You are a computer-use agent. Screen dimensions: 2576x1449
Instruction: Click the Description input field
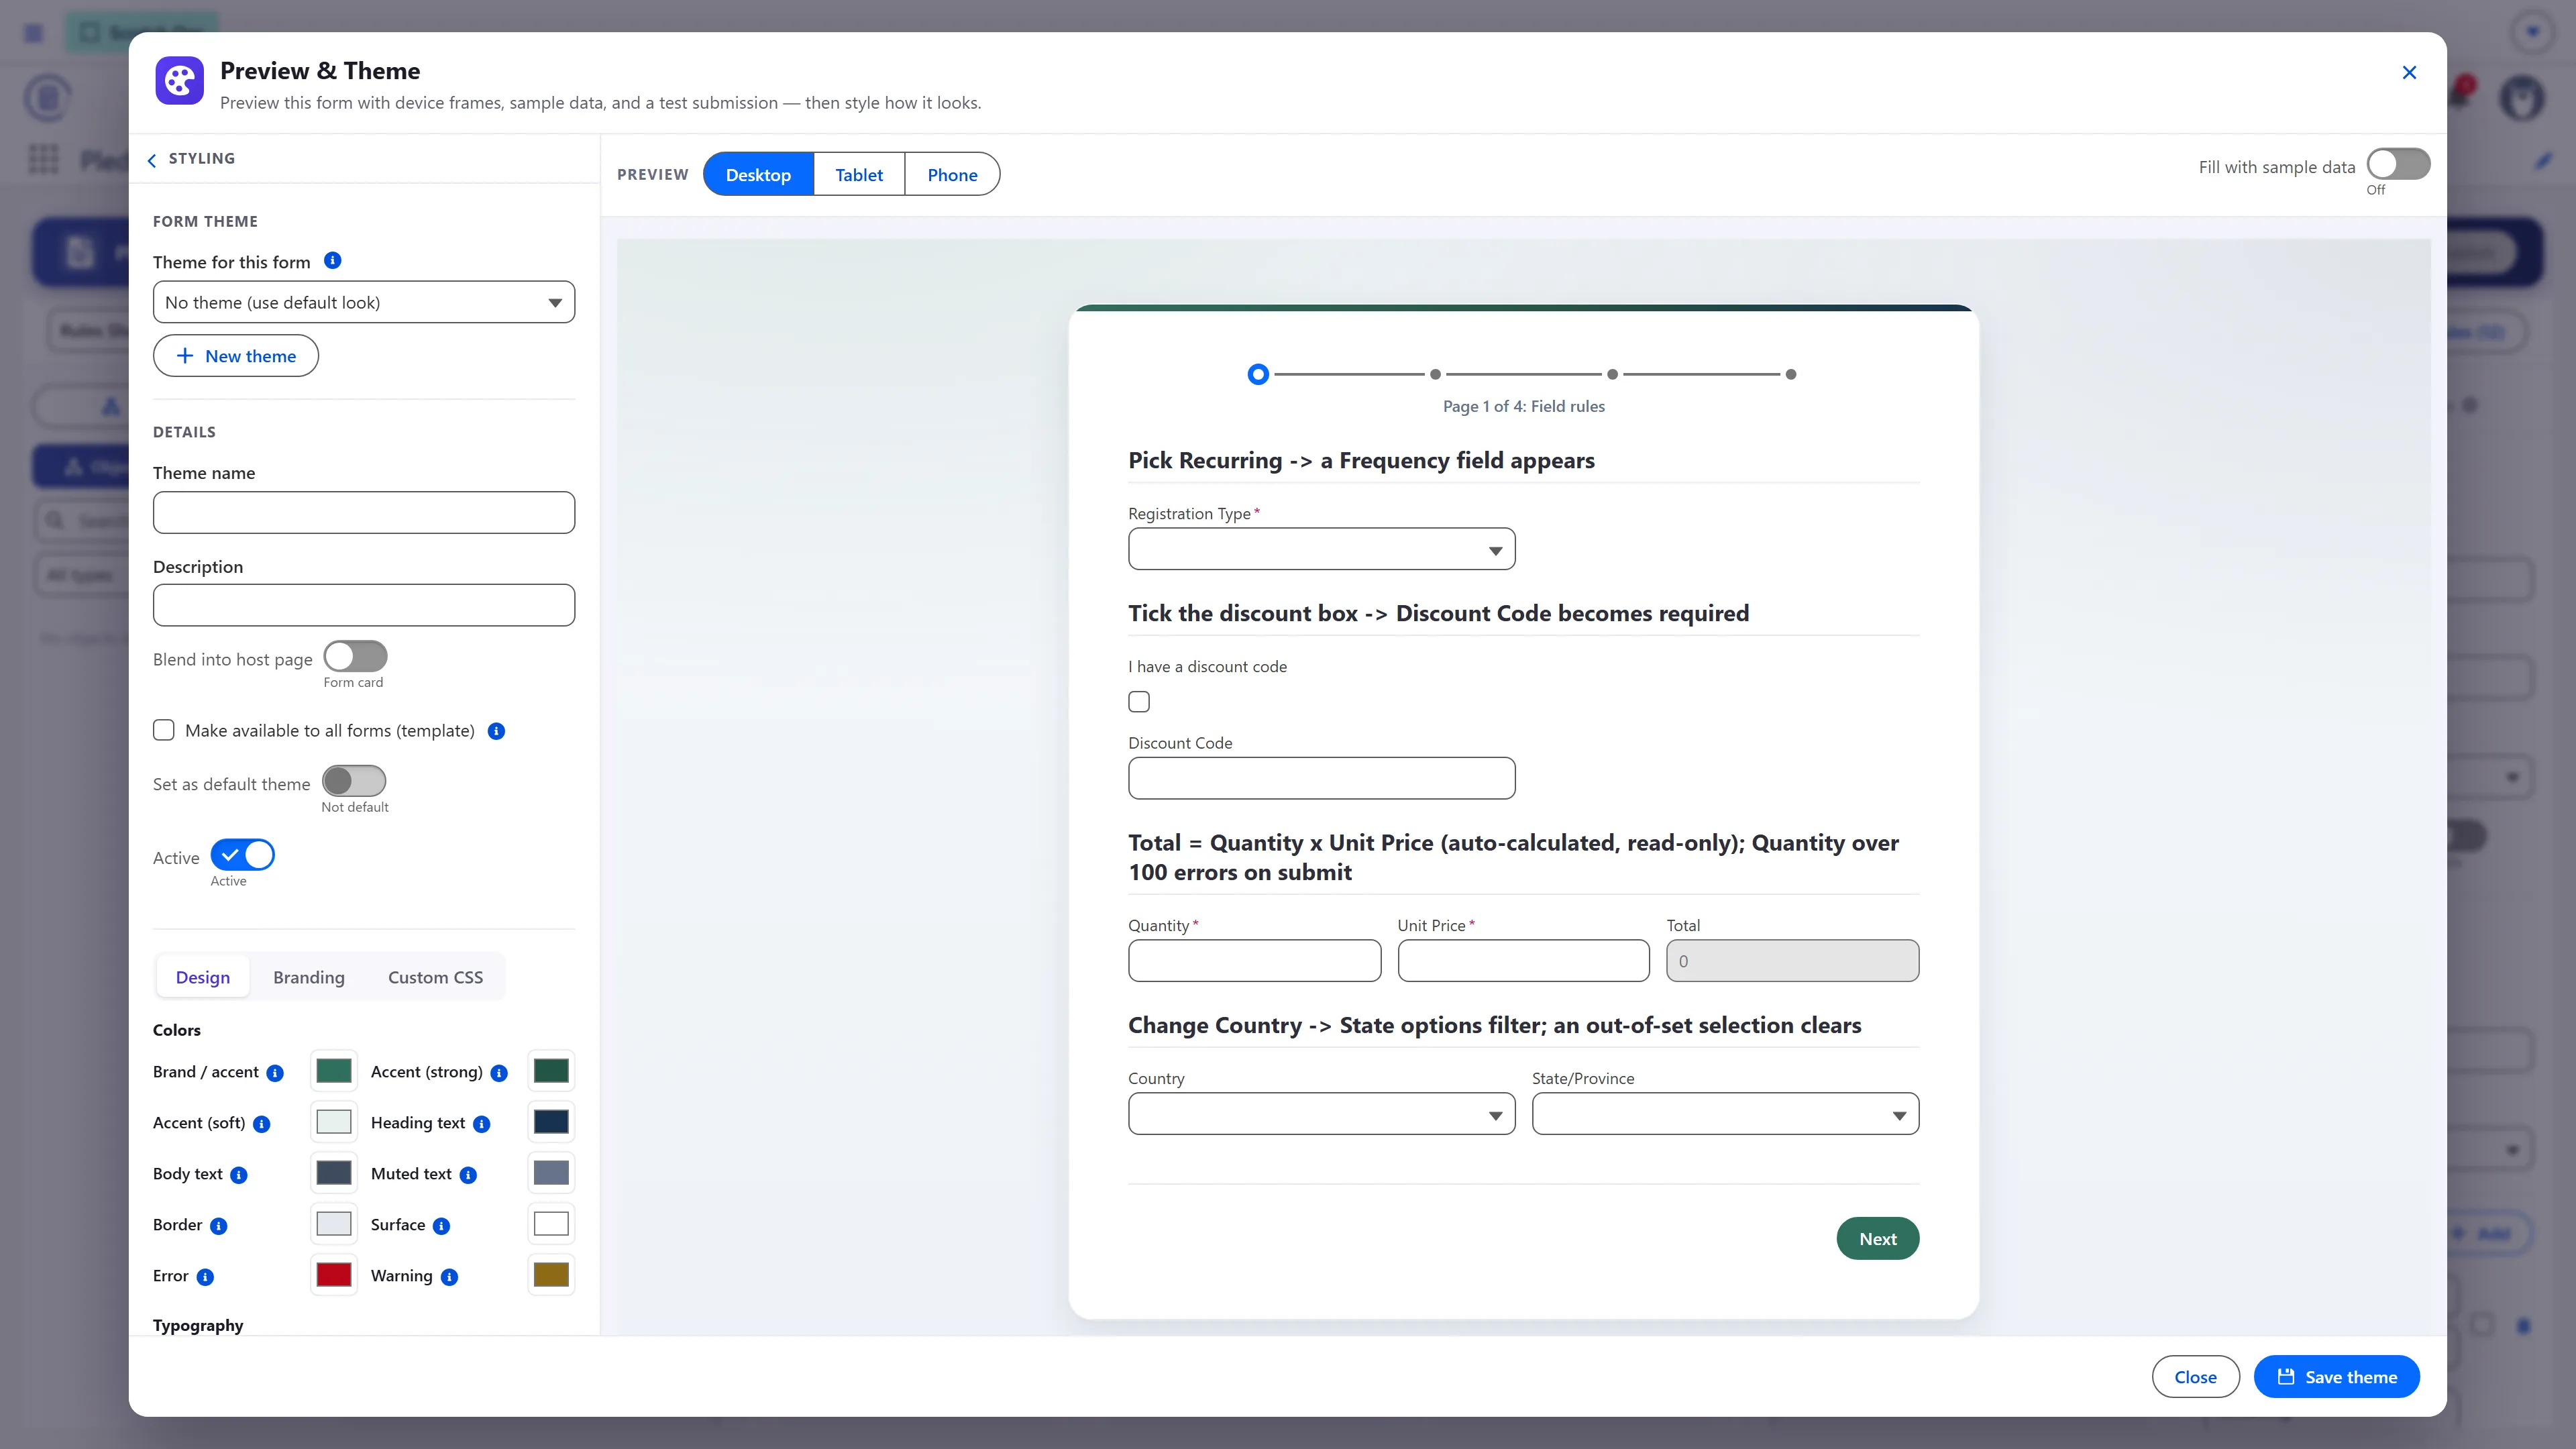tap(364, 605)
